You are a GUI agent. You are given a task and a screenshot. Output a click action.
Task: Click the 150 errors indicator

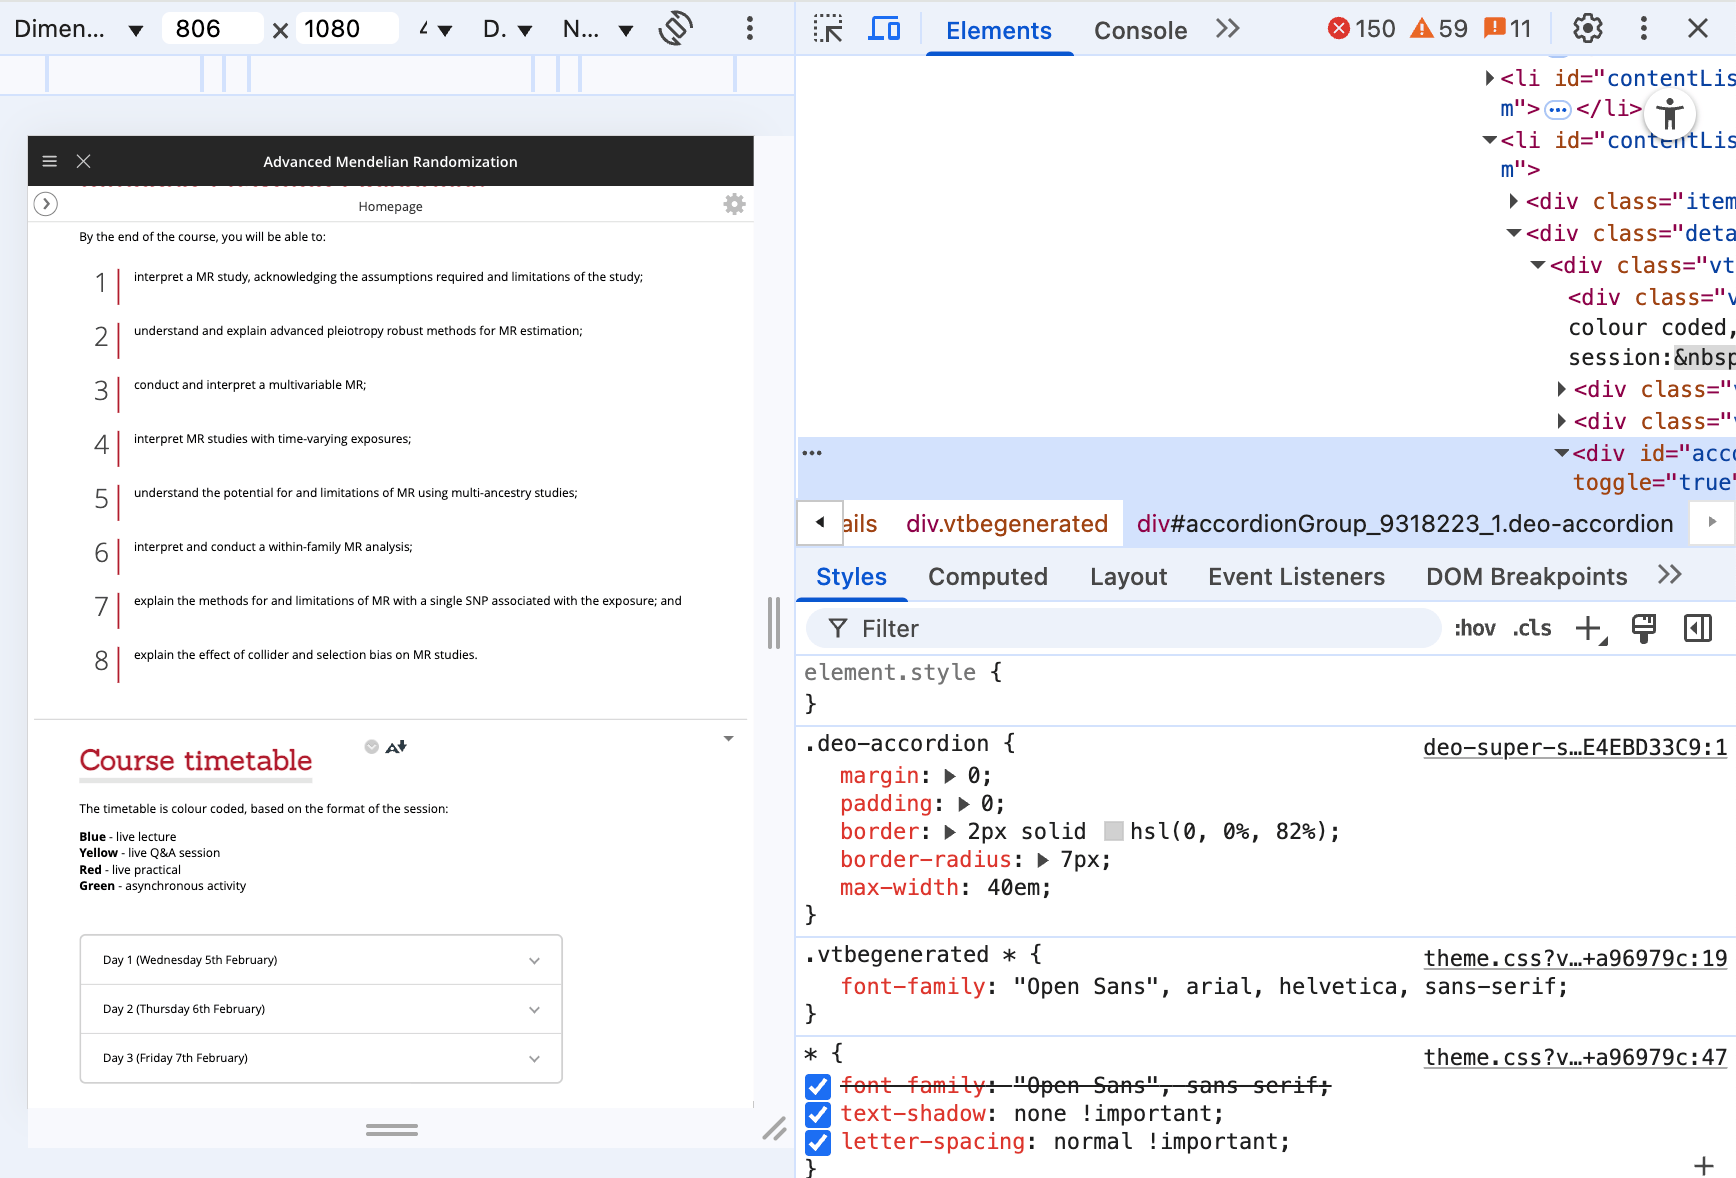pyautogui.click(x=1362, y=29)
